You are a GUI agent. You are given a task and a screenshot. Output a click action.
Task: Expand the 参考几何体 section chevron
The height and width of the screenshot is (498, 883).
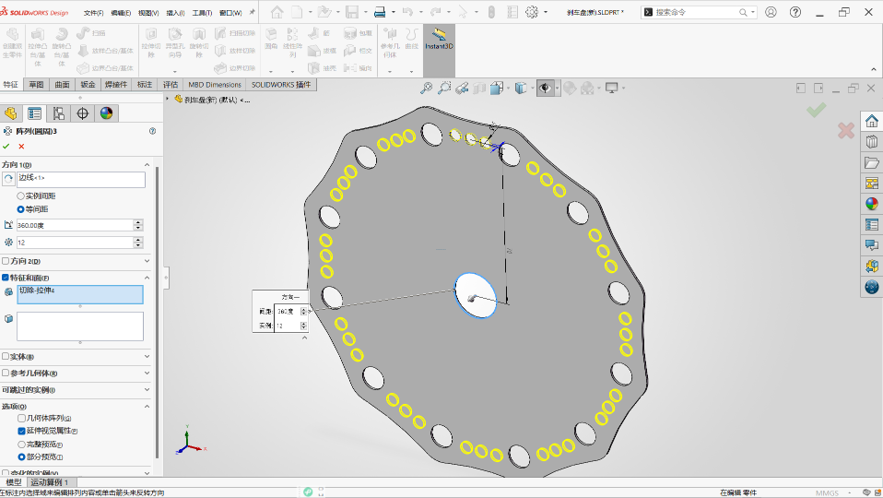147,373
